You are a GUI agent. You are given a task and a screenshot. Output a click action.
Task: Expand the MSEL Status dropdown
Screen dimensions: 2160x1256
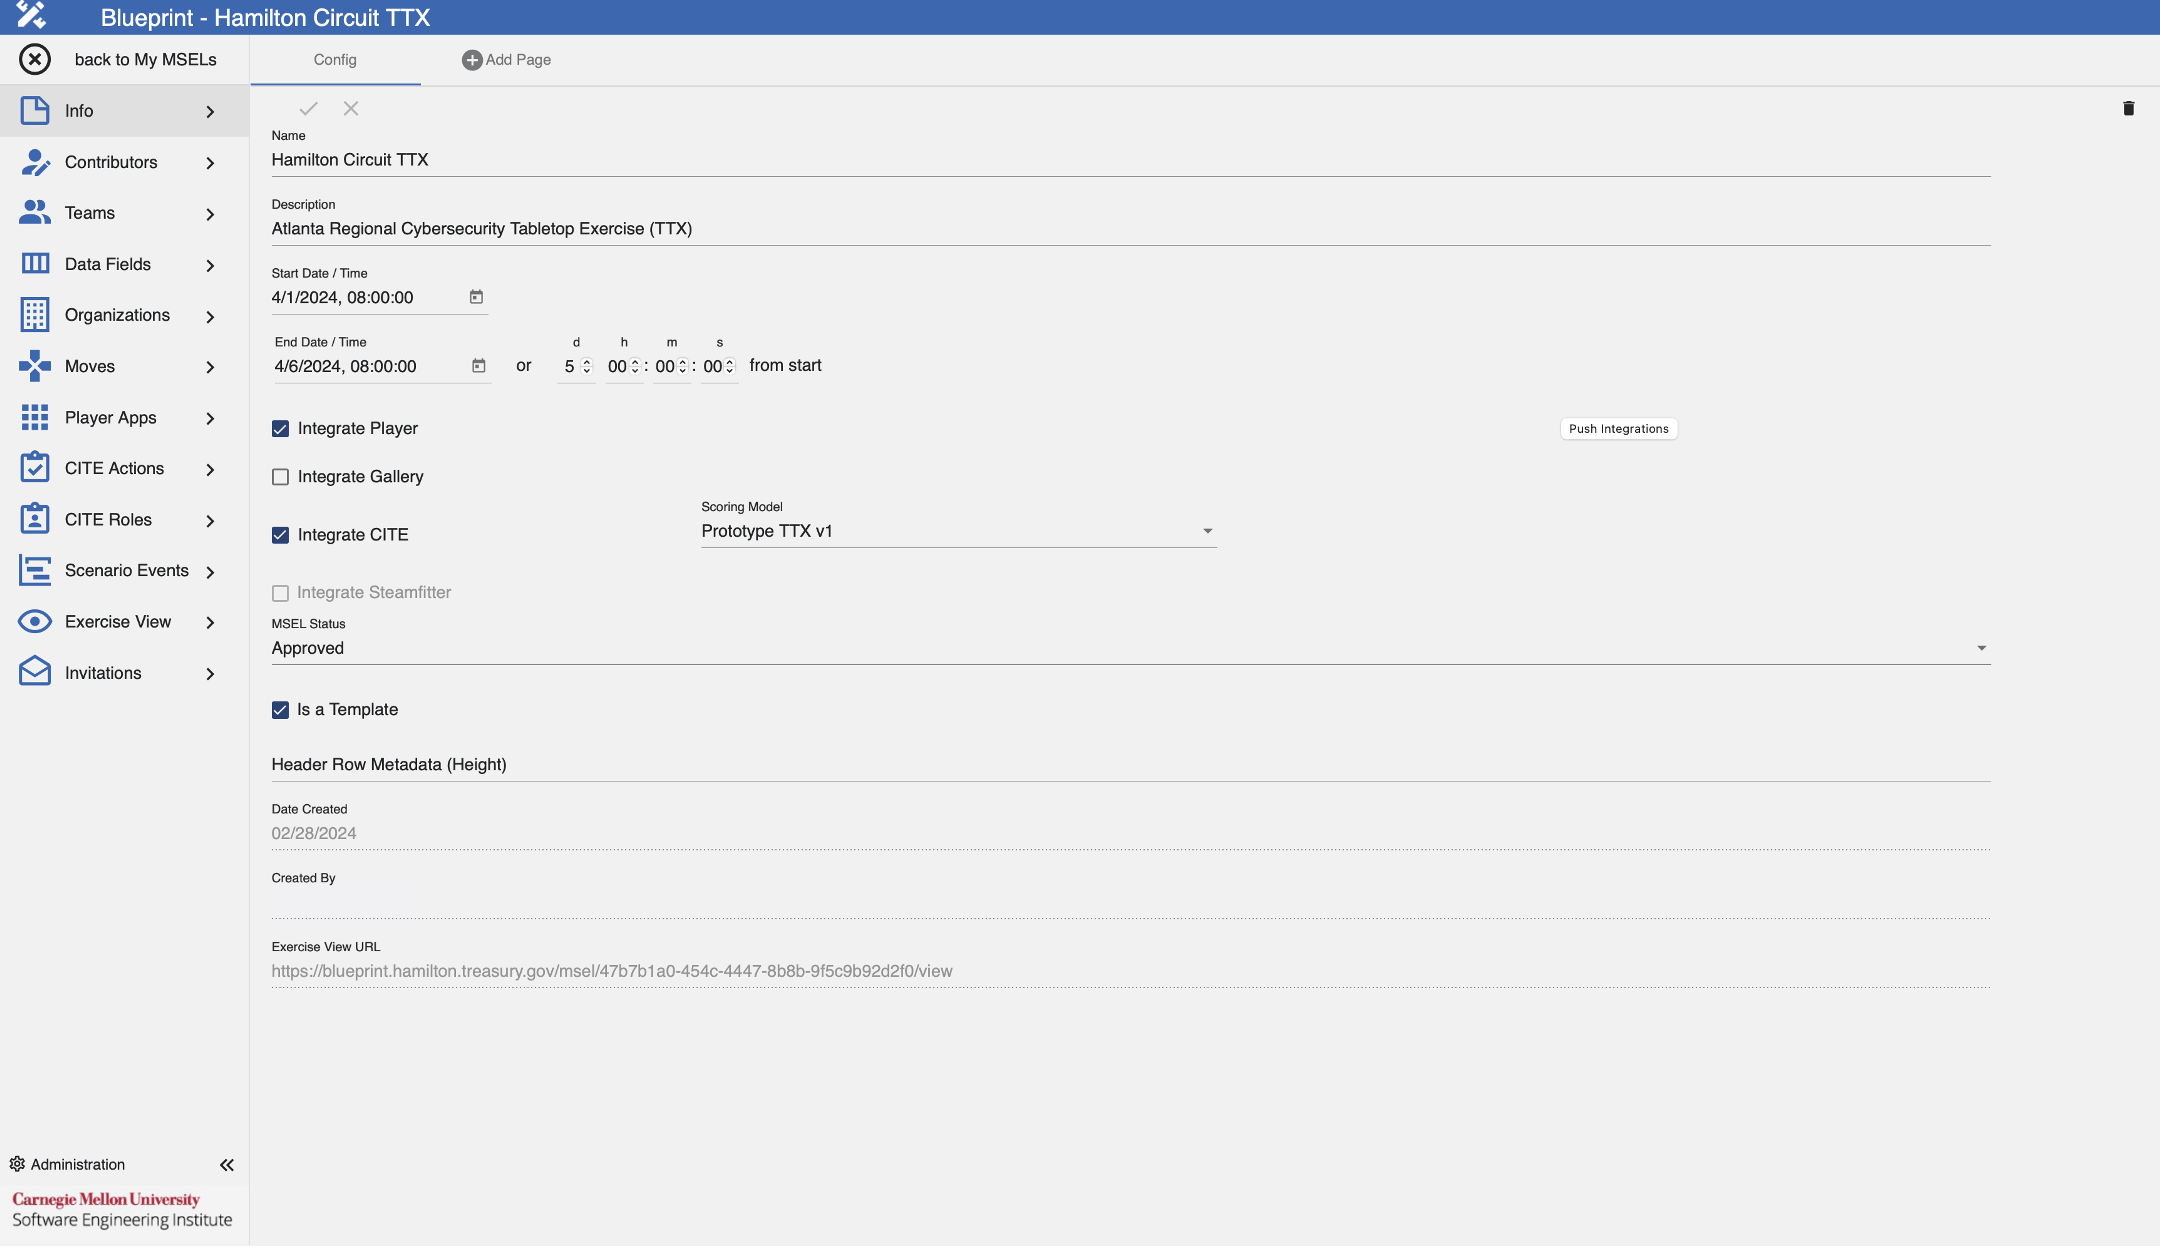(x=1981, y=647)
